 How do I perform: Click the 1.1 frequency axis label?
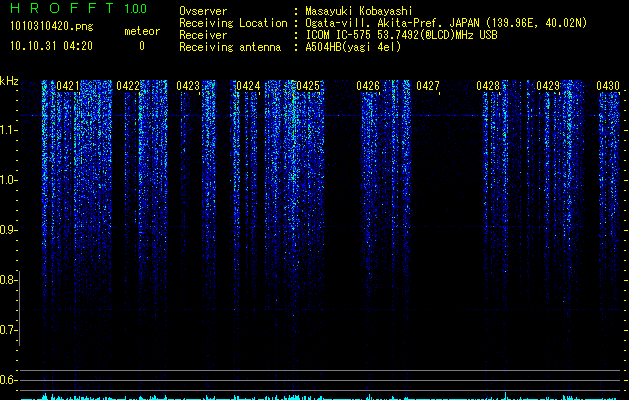click(8, 130)
